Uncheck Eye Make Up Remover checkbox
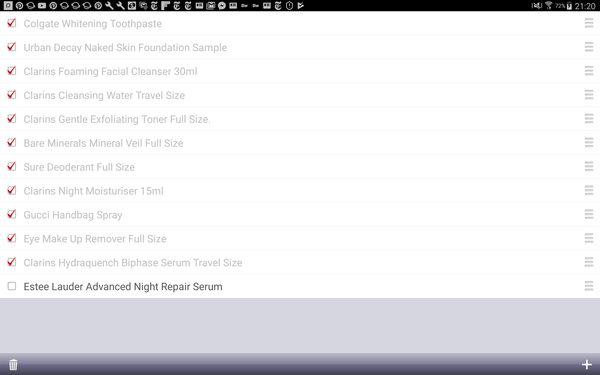Viewport: 600px width, 375px height. (12, 238)
